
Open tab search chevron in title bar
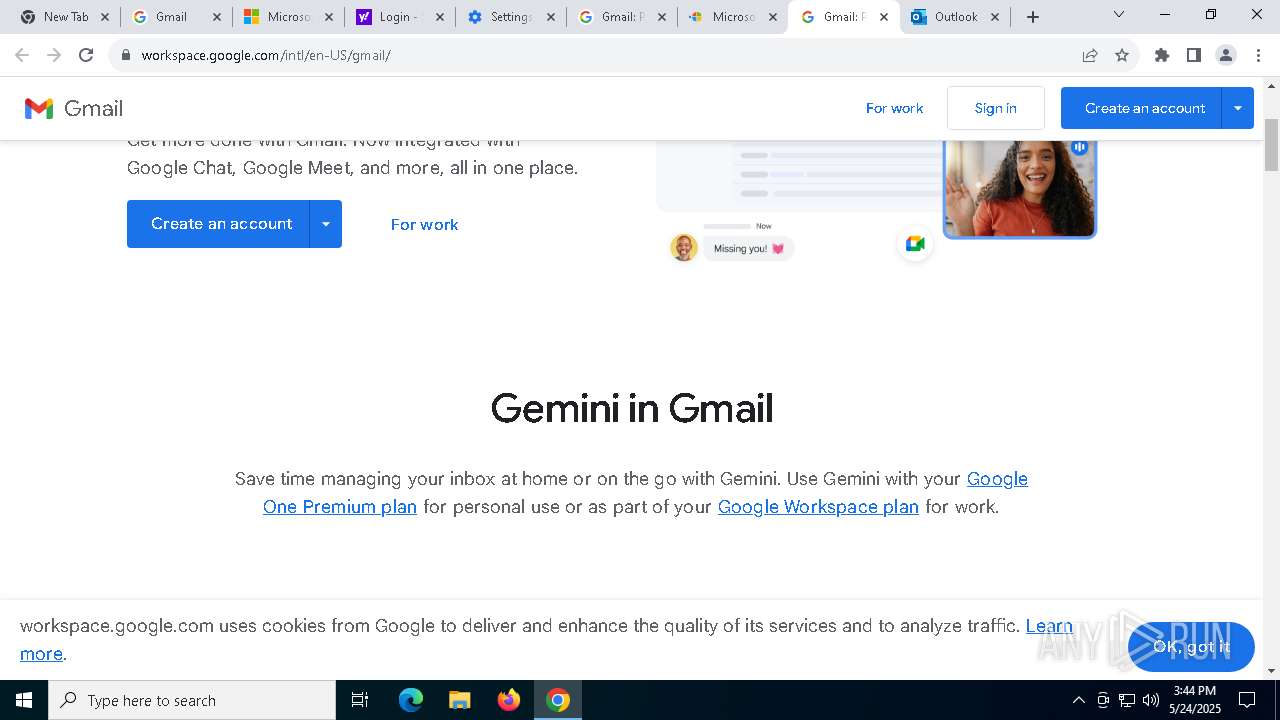click(x=1119, y=14)
